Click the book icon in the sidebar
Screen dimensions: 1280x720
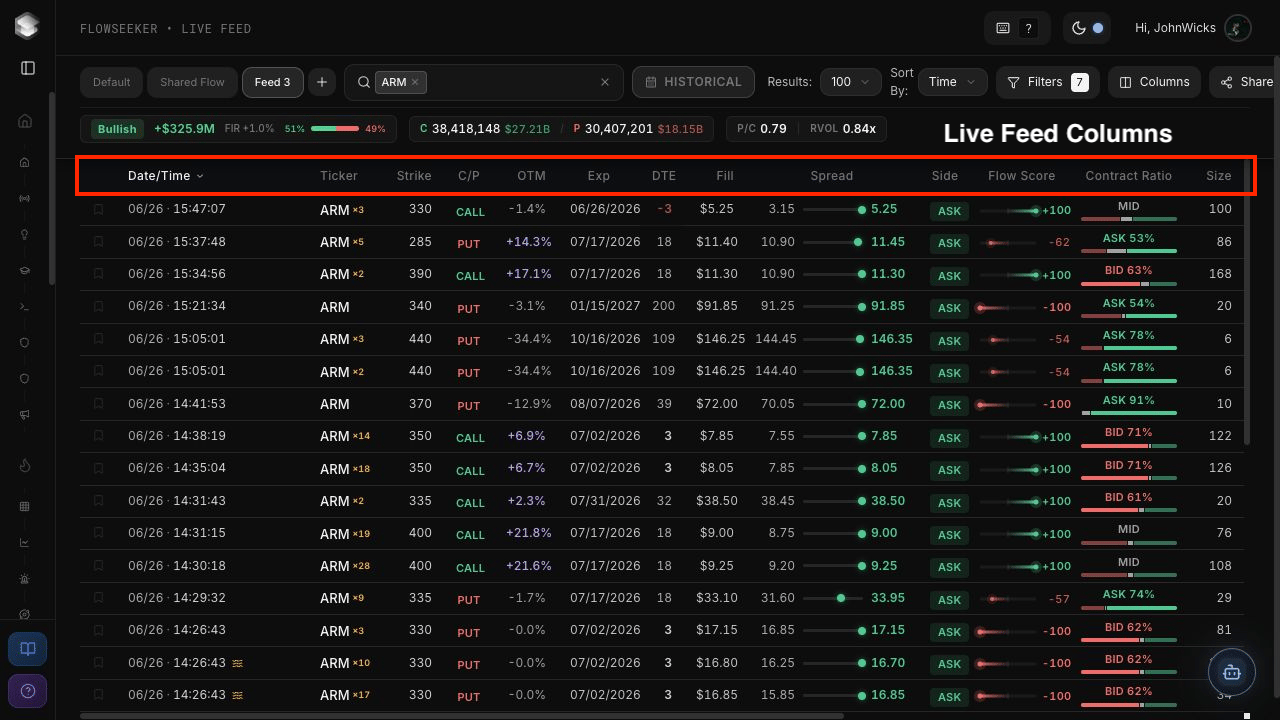pyautogui.click(x=28, y=649)
